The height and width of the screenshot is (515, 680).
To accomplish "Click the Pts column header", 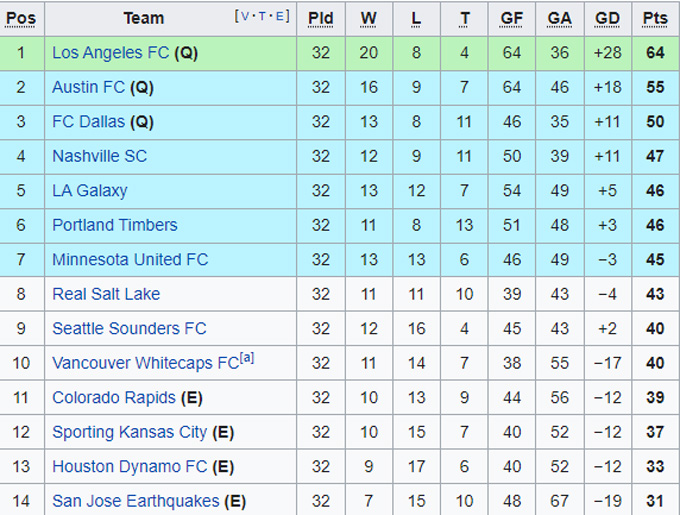I will click(x=655, y=18).
